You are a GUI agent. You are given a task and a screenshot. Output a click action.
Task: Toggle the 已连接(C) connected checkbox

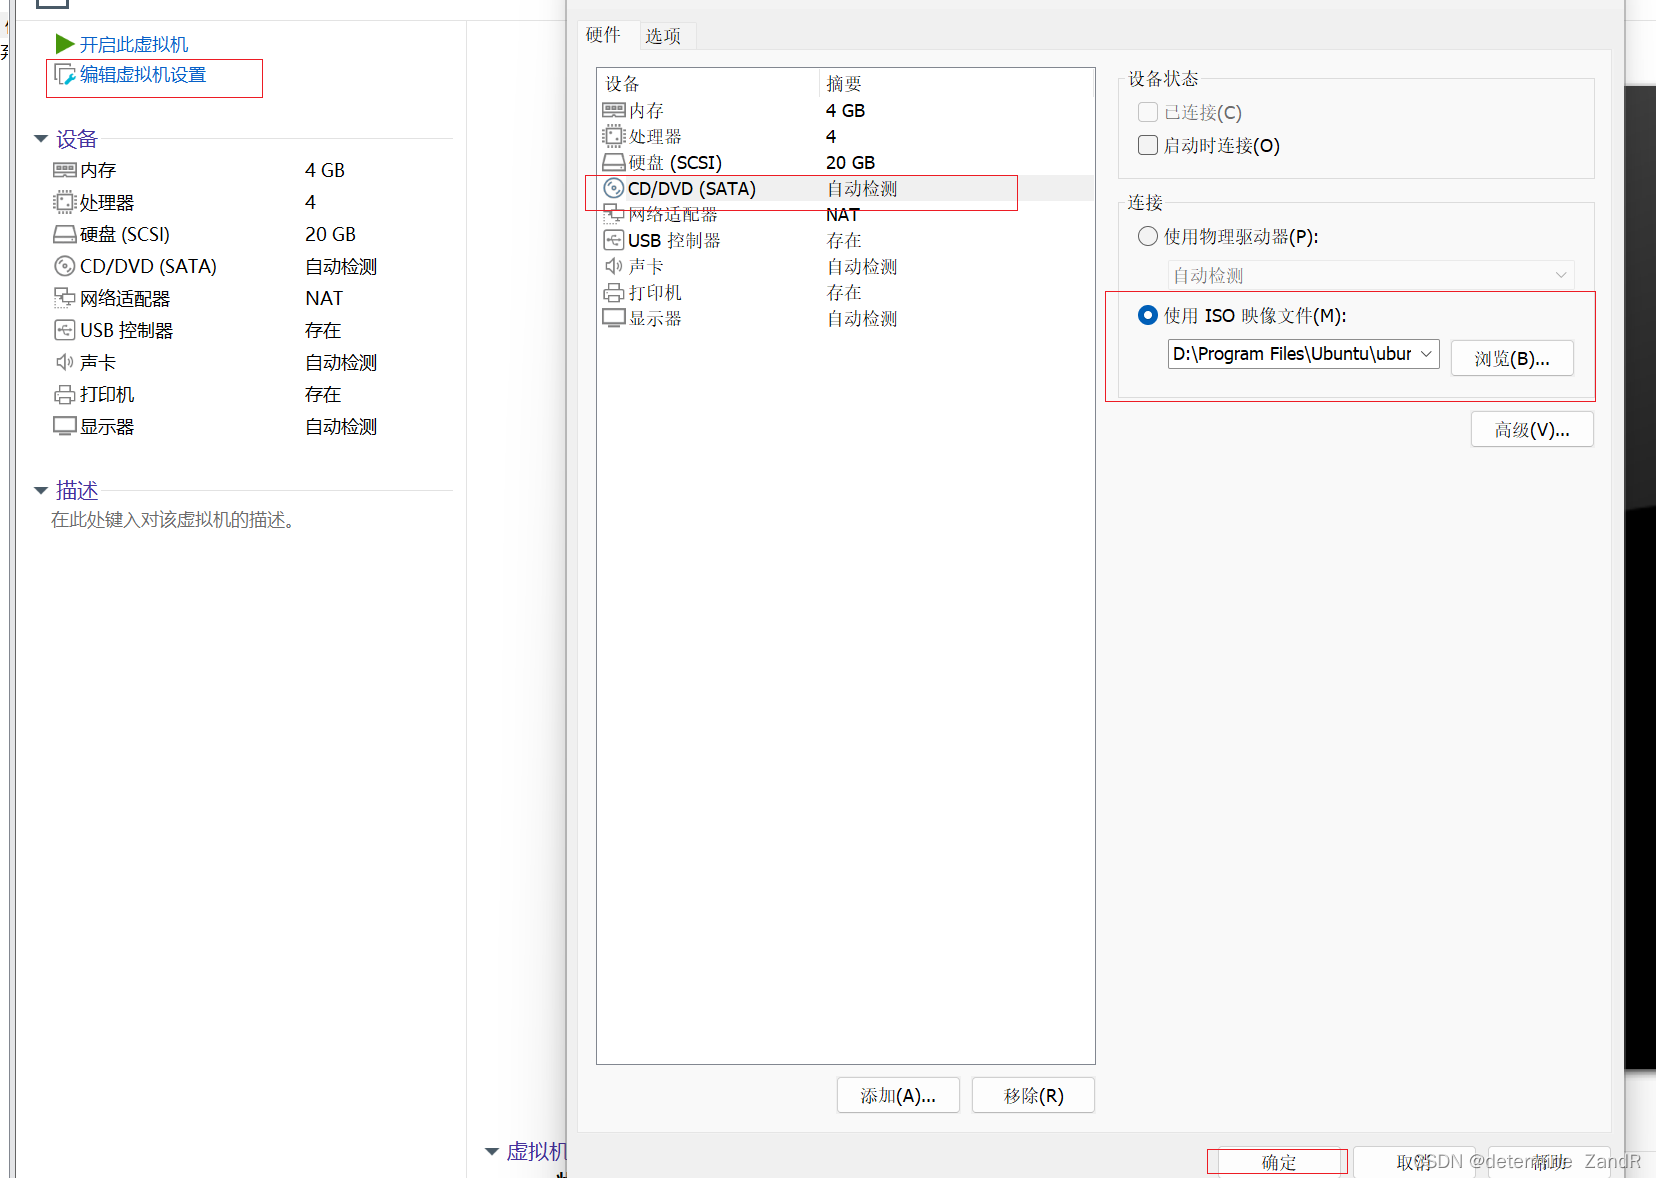click(x=1148, y=112)
